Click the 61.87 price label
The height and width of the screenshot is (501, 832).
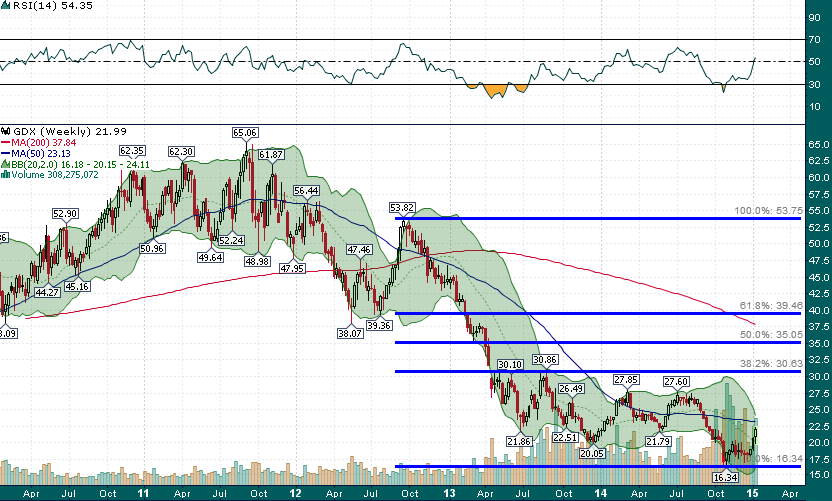(271, 155)
